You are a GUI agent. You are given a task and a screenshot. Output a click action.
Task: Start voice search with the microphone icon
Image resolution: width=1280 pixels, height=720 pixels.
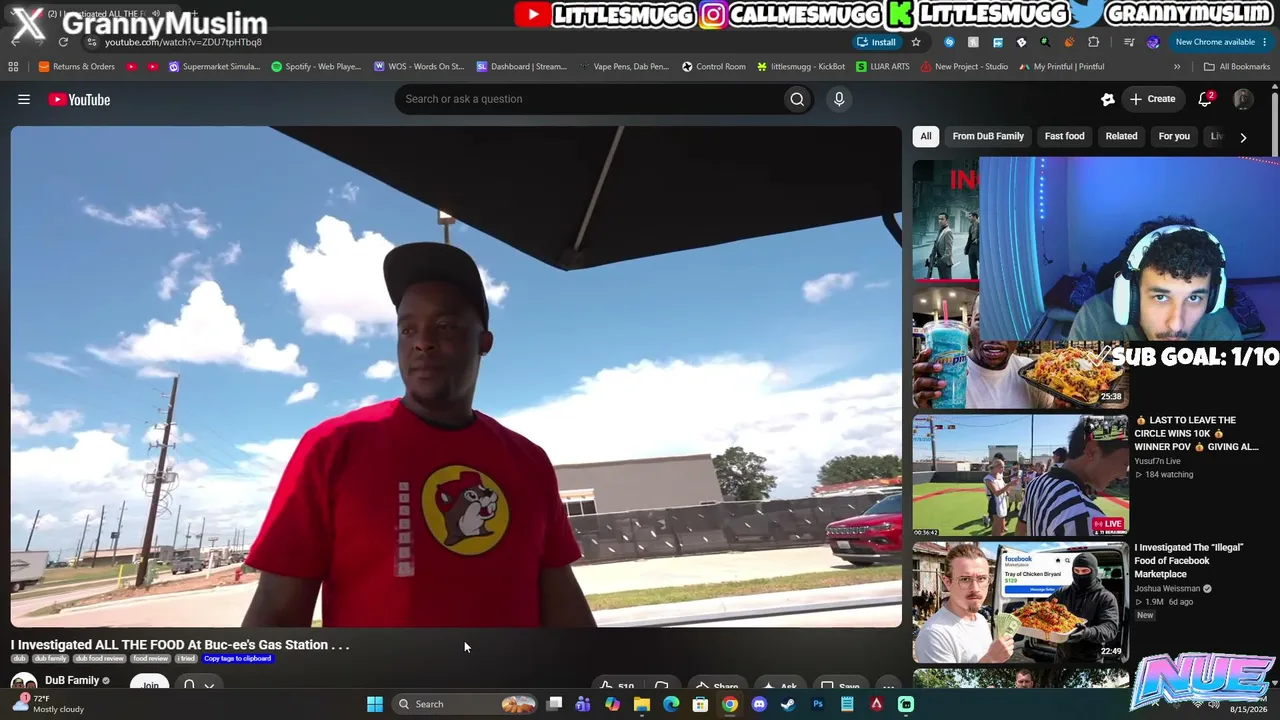(x=839, y=99)
